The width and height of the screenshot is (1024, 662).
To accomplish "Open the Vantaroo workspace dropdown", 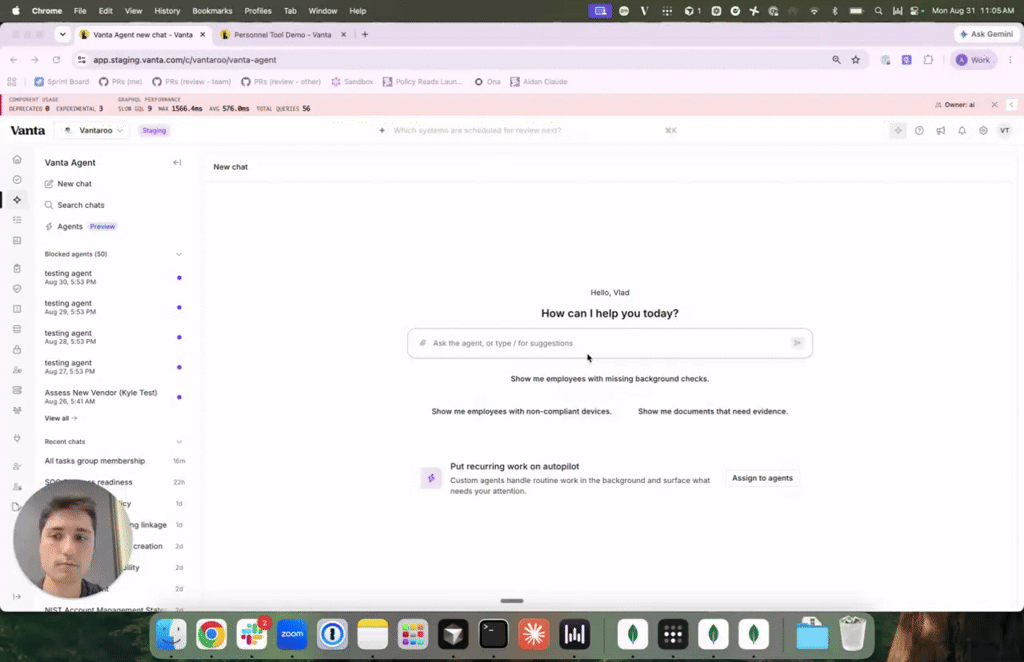I will pyautogui.click(x=93, y=131).
